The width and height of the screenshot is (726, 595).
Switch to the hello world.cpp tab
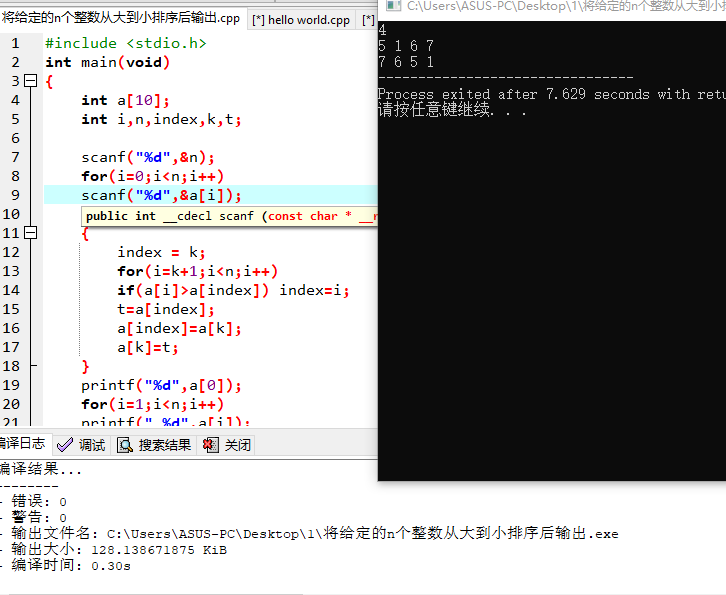(x=303, y=20)
